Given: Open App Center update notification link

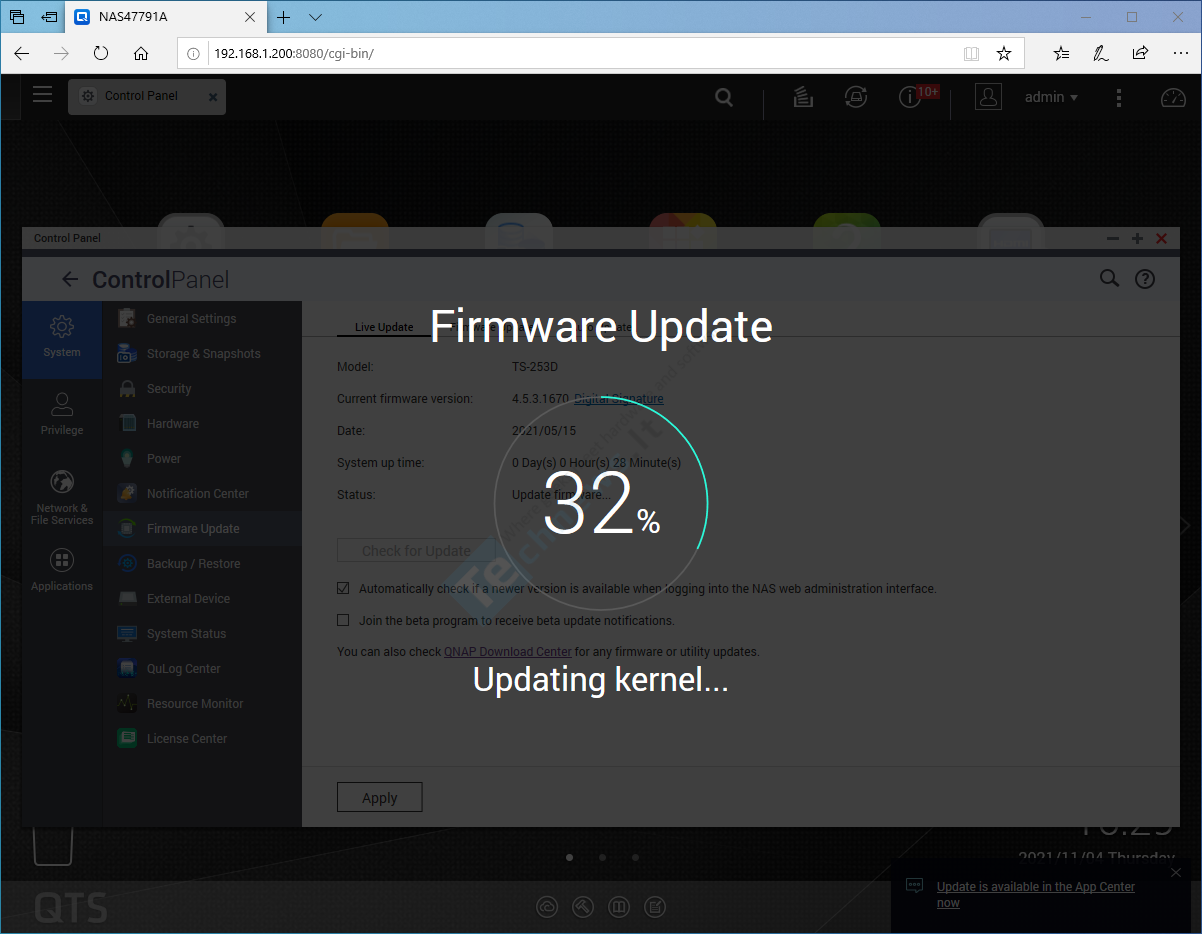Looking at the screenshot, I should (x=1036, y=894).
